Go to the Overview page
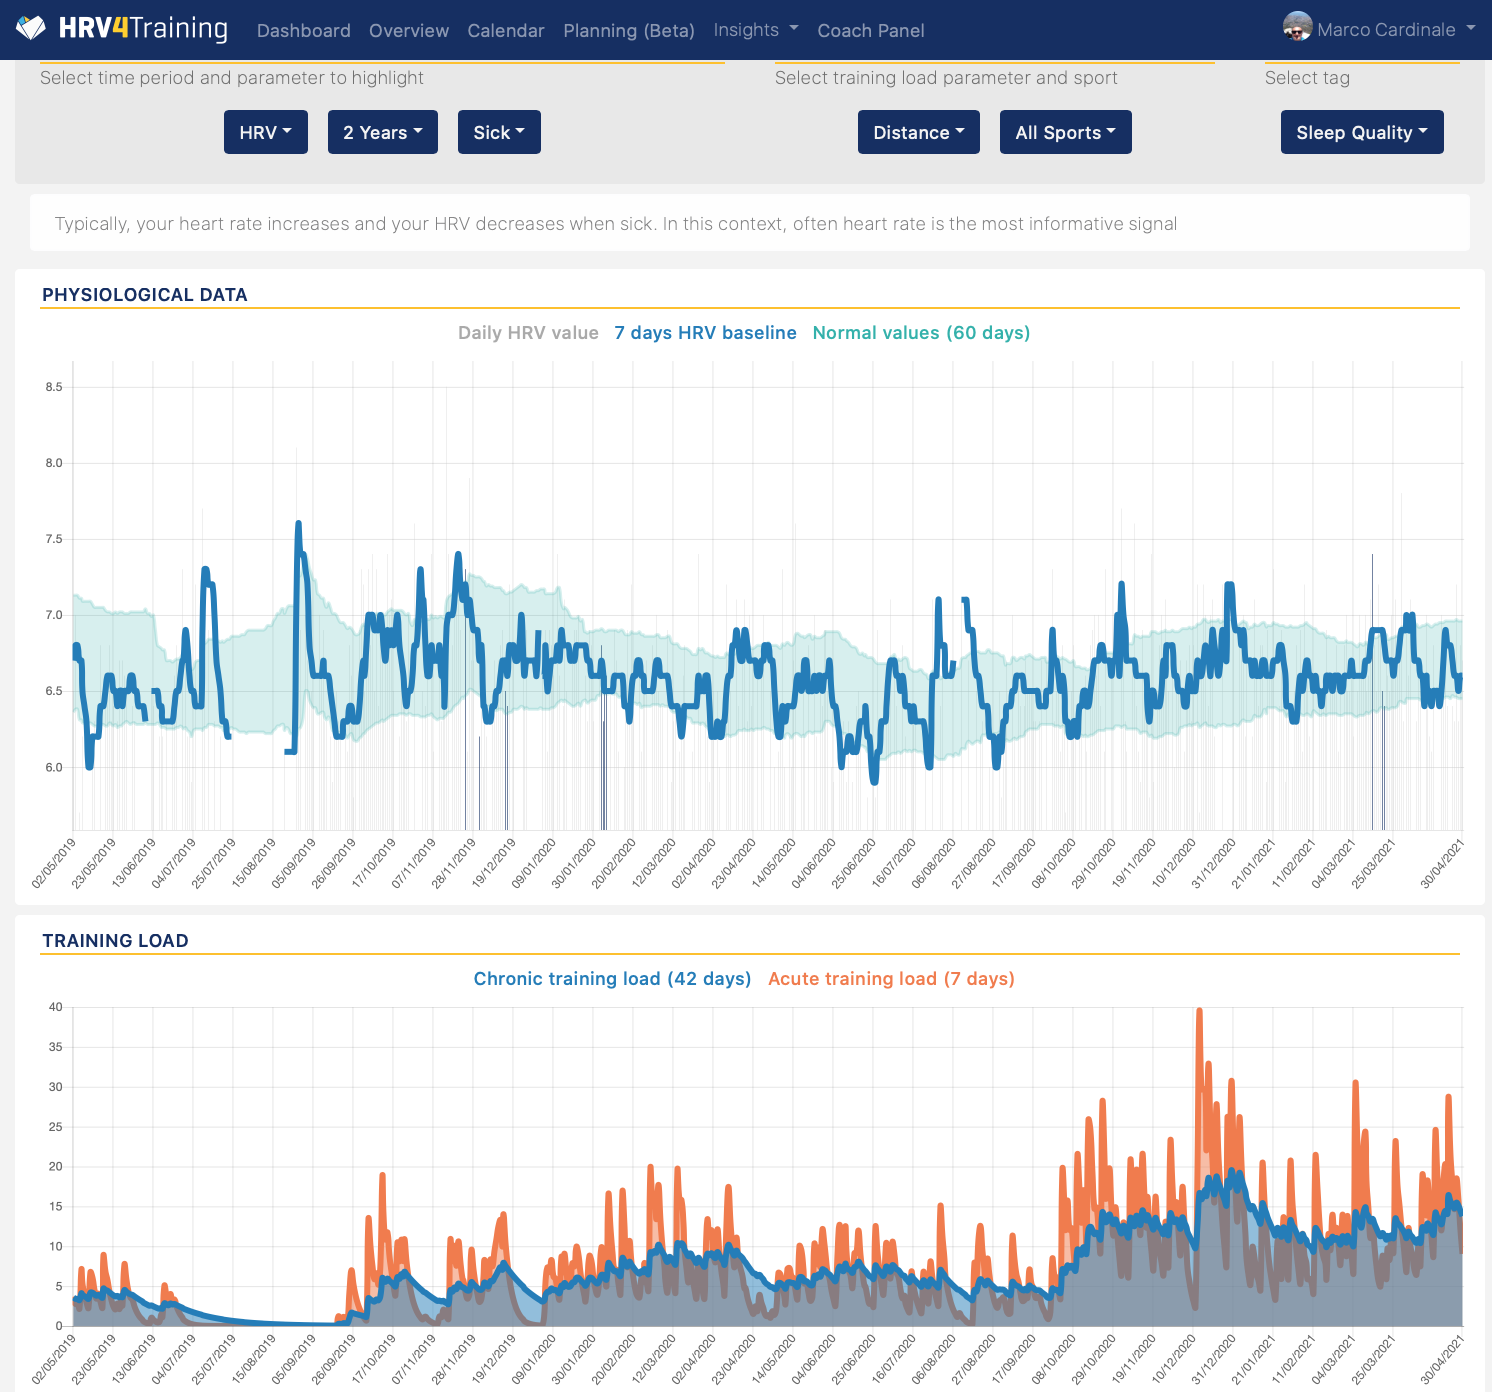1492x1392 pixels. tap(408, 31)
